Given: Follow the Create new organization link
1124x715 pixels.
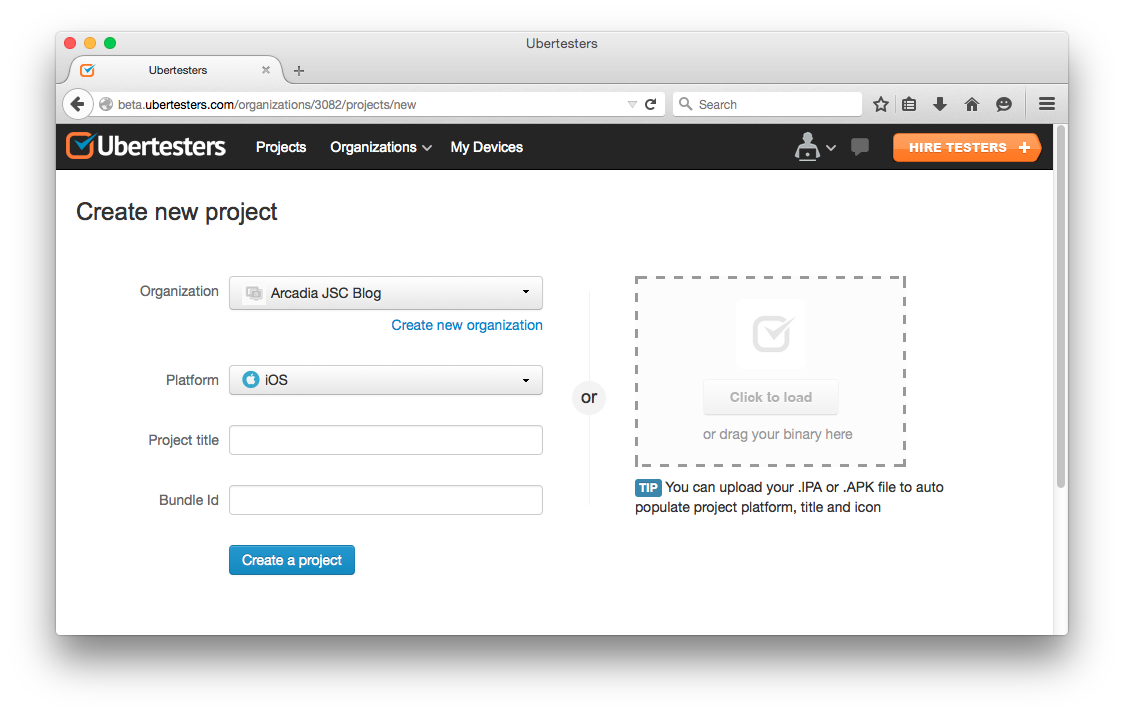Looking at the screenshot, I should click(x=467, y=325).
